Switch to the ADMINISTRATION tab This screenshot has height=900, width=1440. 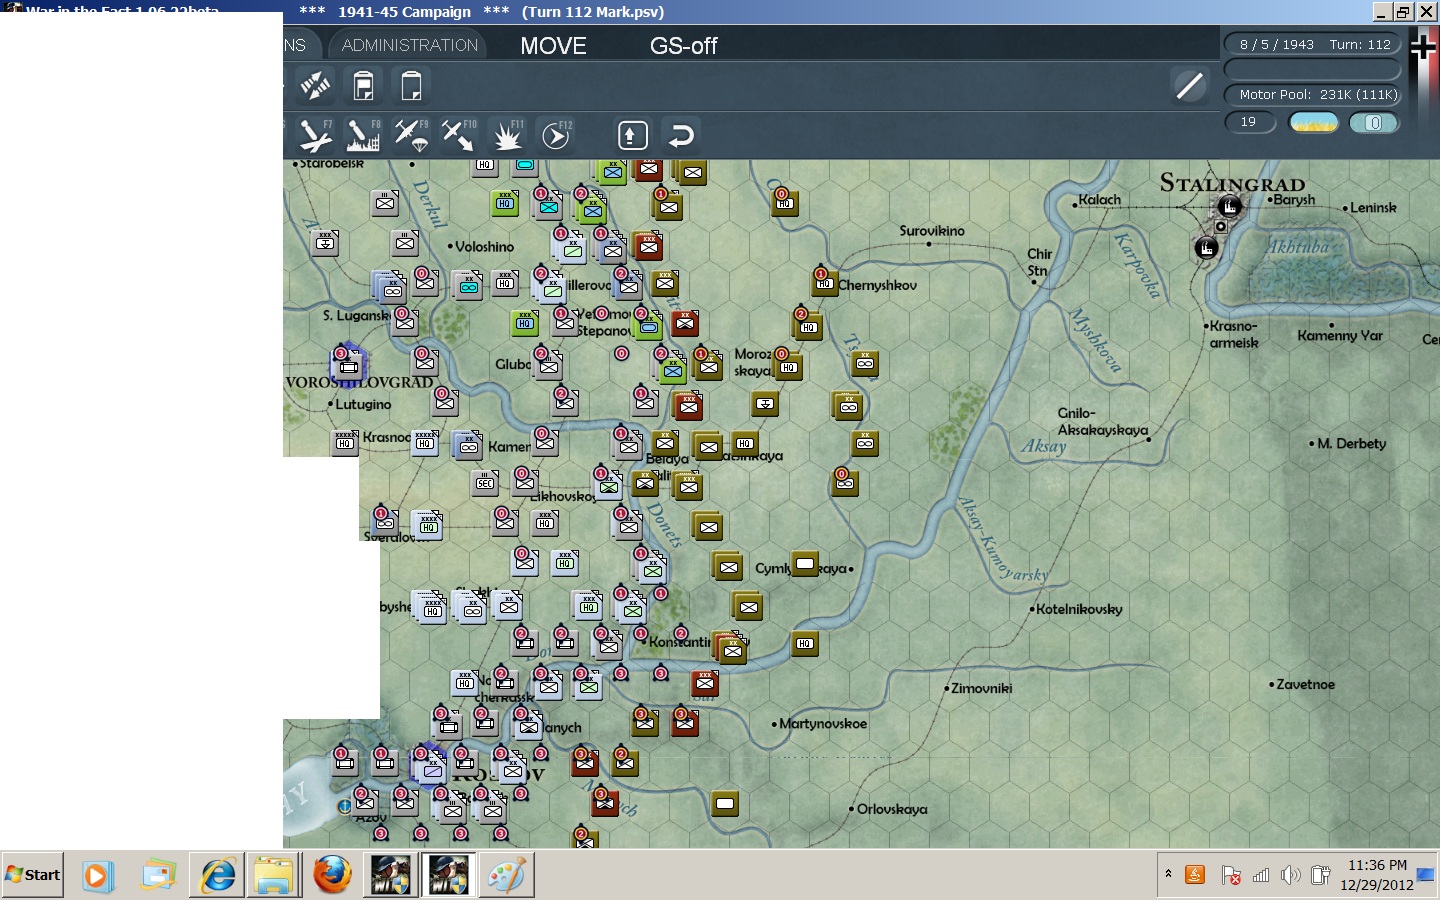pos(410,45)
